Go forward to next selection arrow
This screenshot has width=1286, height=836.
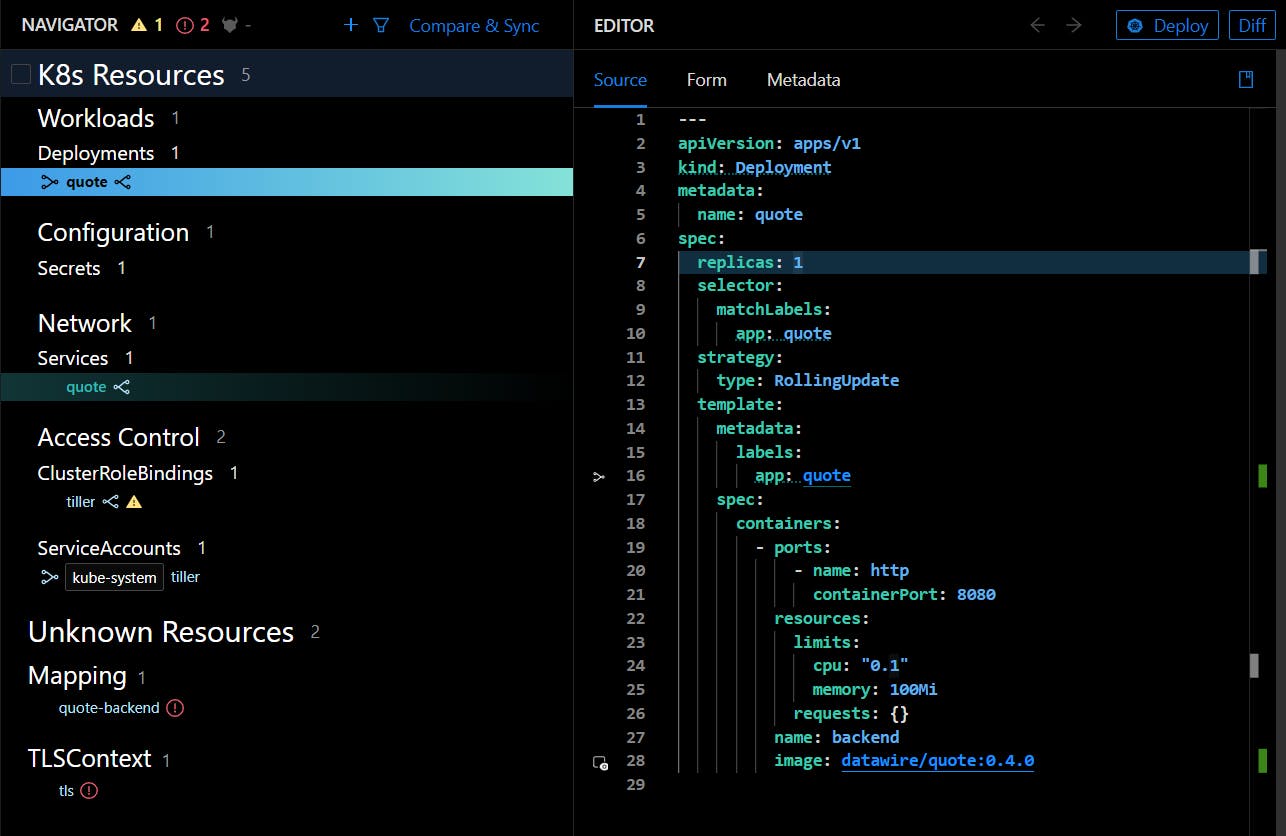coord(1074,25)
